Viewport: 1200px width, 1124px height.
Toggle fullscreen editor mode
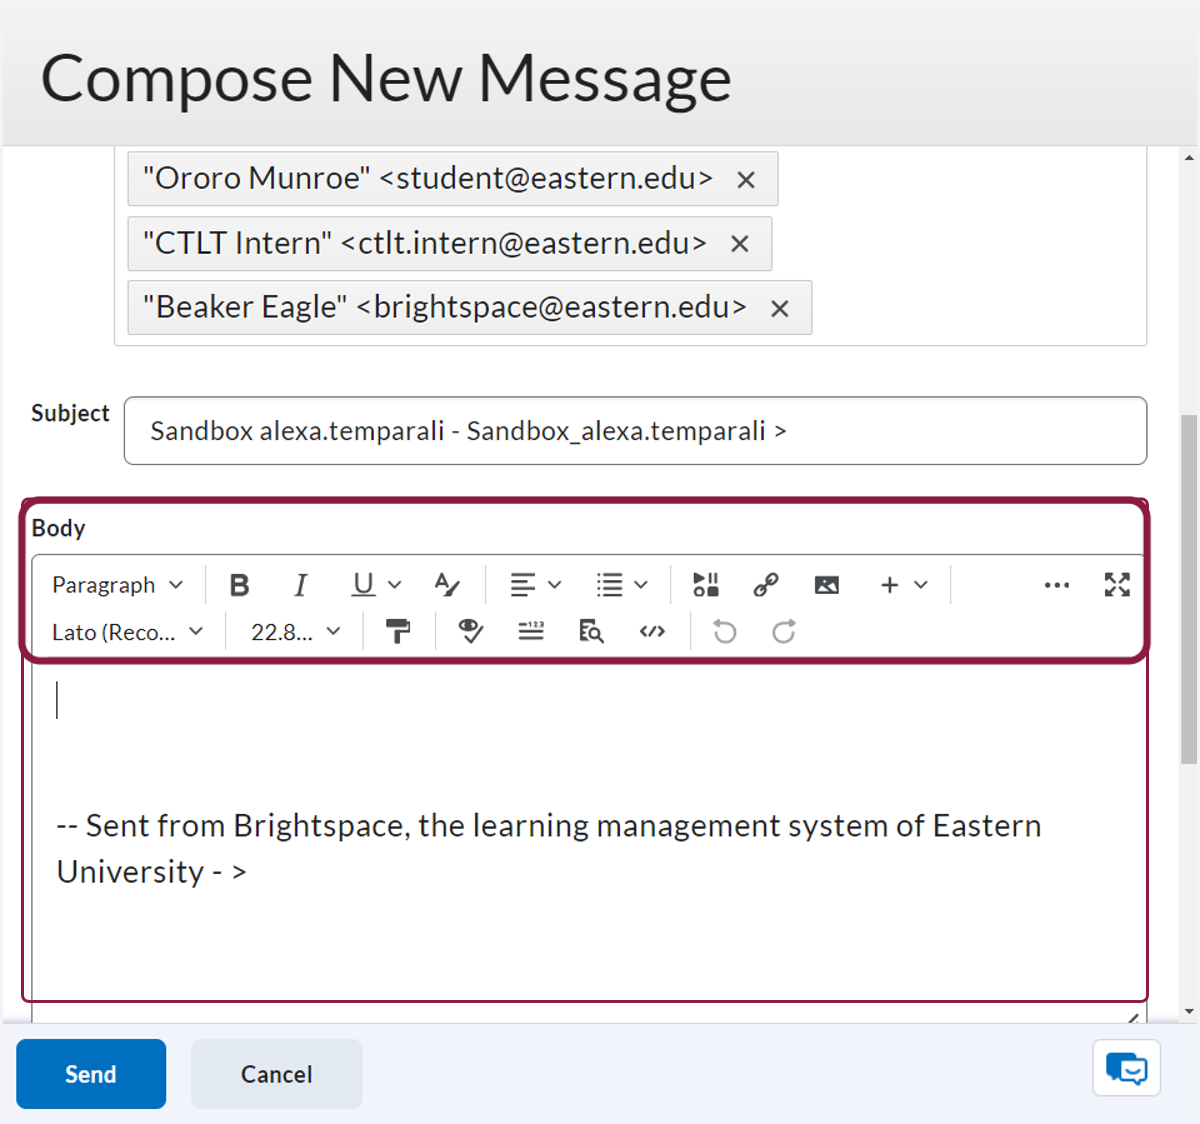(x=1117, y=585)
